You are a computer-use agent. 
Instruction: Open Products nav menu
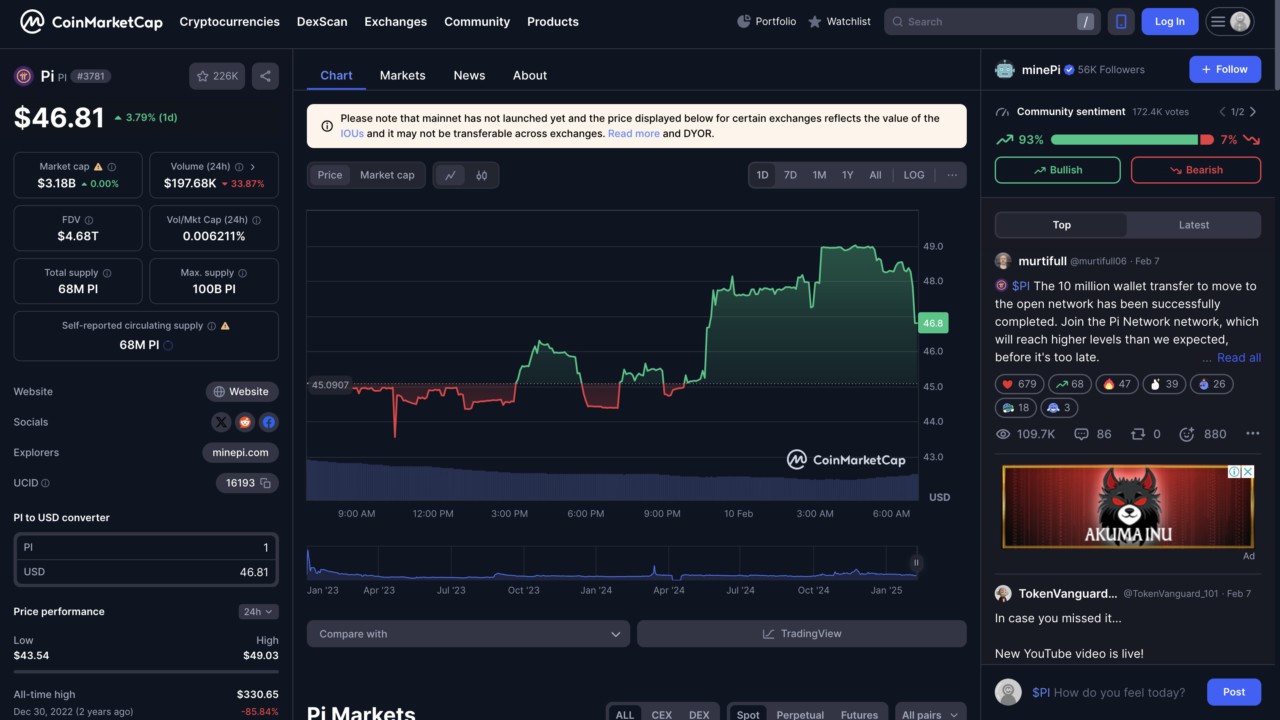(x=553, y=21)
